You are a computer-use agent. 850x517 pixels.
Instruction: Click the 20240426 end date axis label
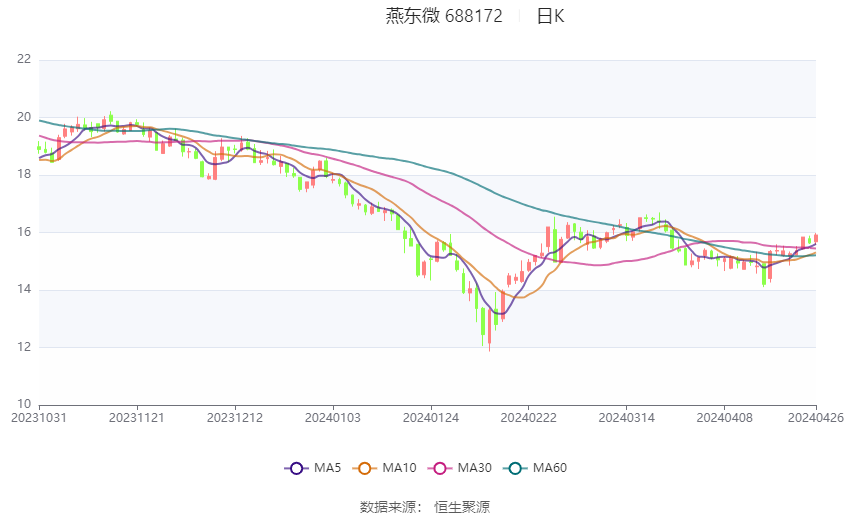pyautogui.click(x=816, y=417)
